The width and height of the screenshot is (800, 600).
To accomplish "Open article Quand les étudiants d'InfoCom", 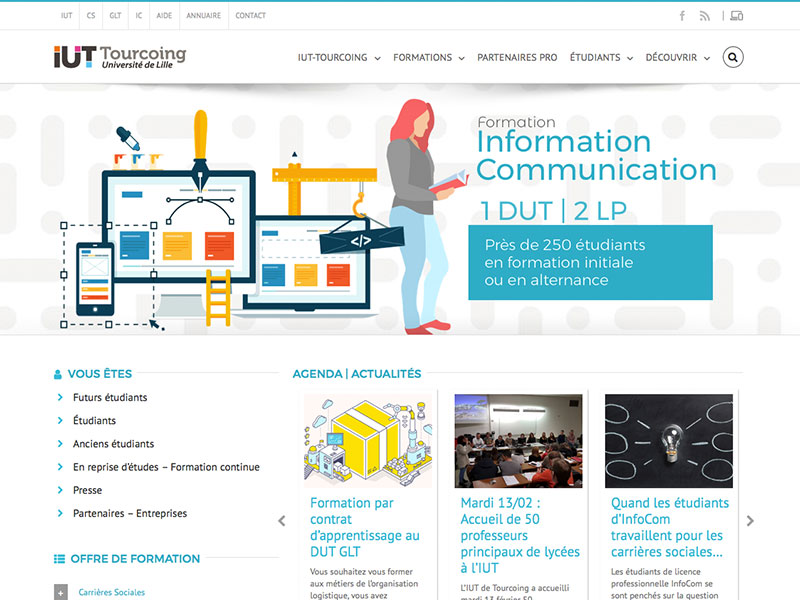I will tap(669, 527).
